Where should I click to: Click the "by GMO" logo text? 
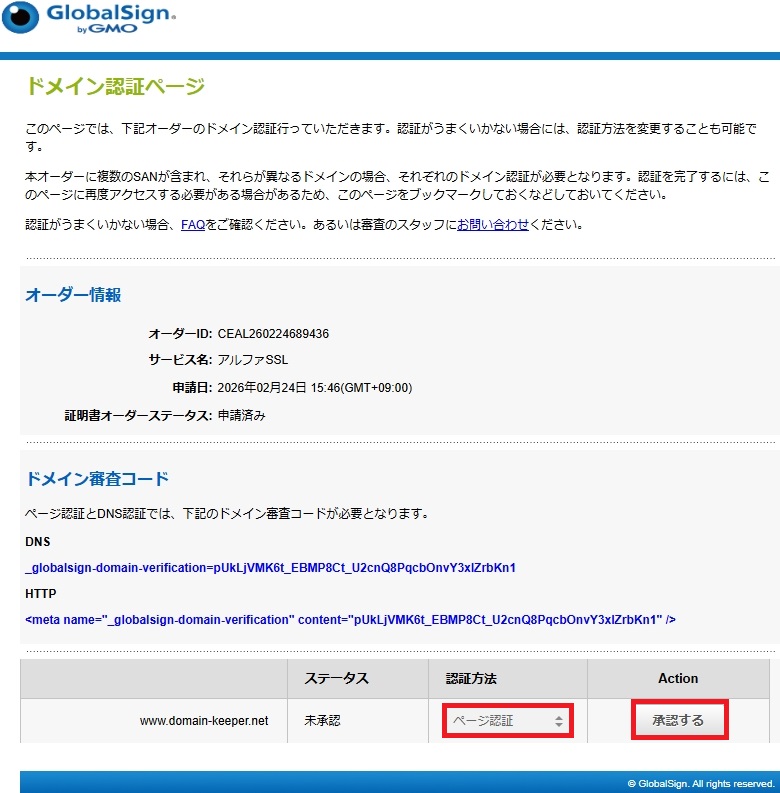pyautogui.click(x=105, y=29)
